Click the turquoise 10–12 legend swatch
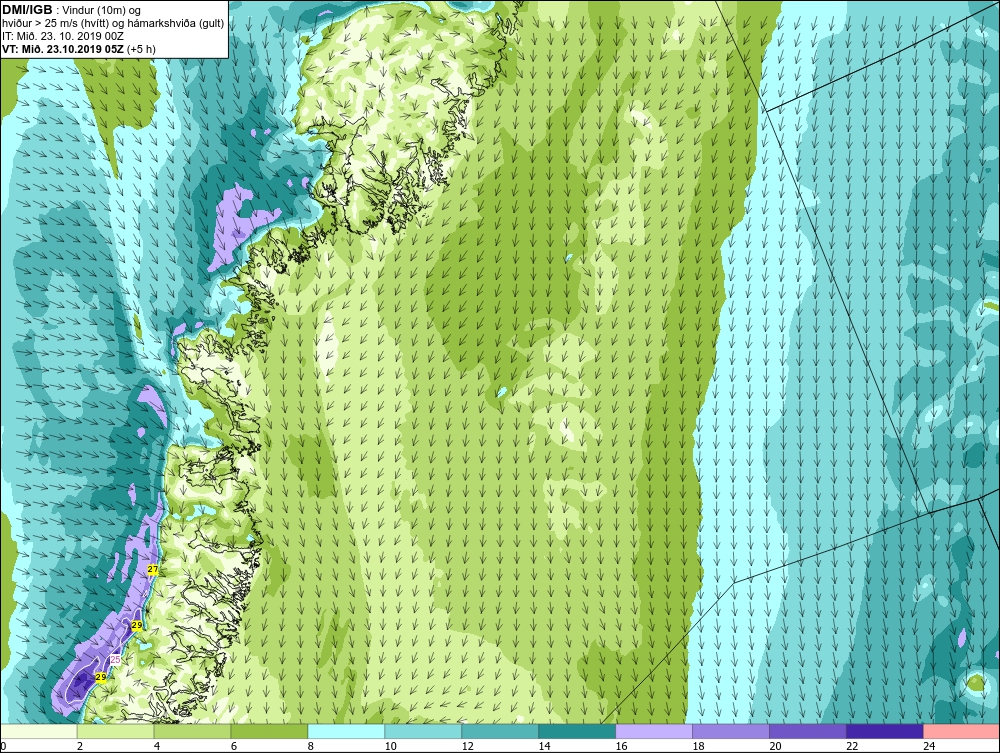 (423, 731)
